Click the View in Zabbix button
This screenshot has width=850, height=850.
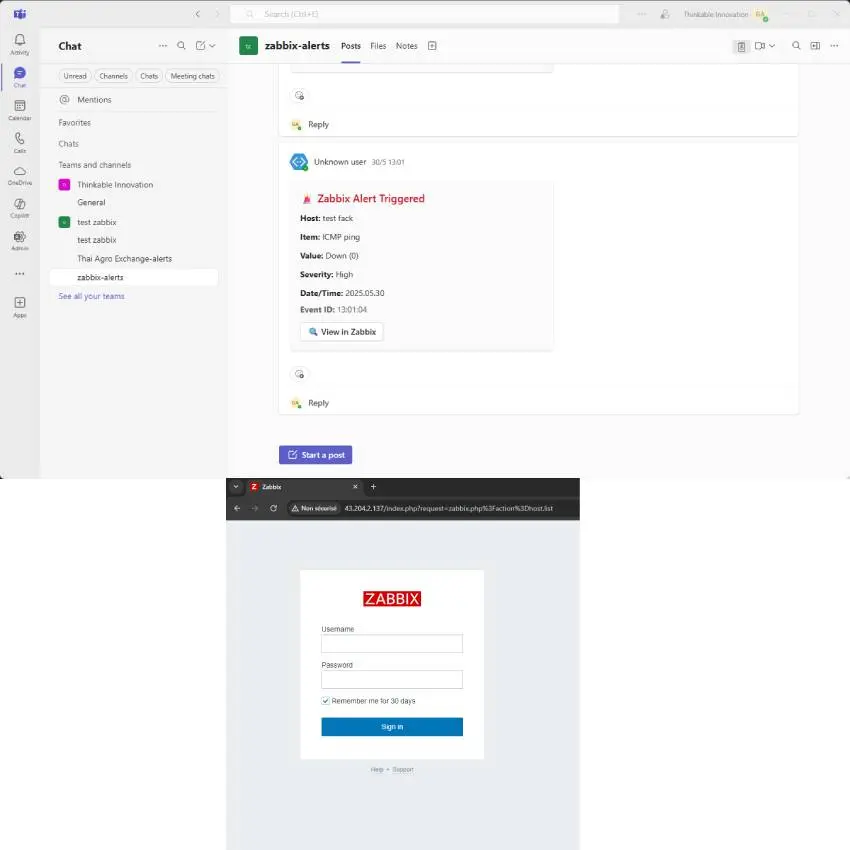[x=341, y=332]
